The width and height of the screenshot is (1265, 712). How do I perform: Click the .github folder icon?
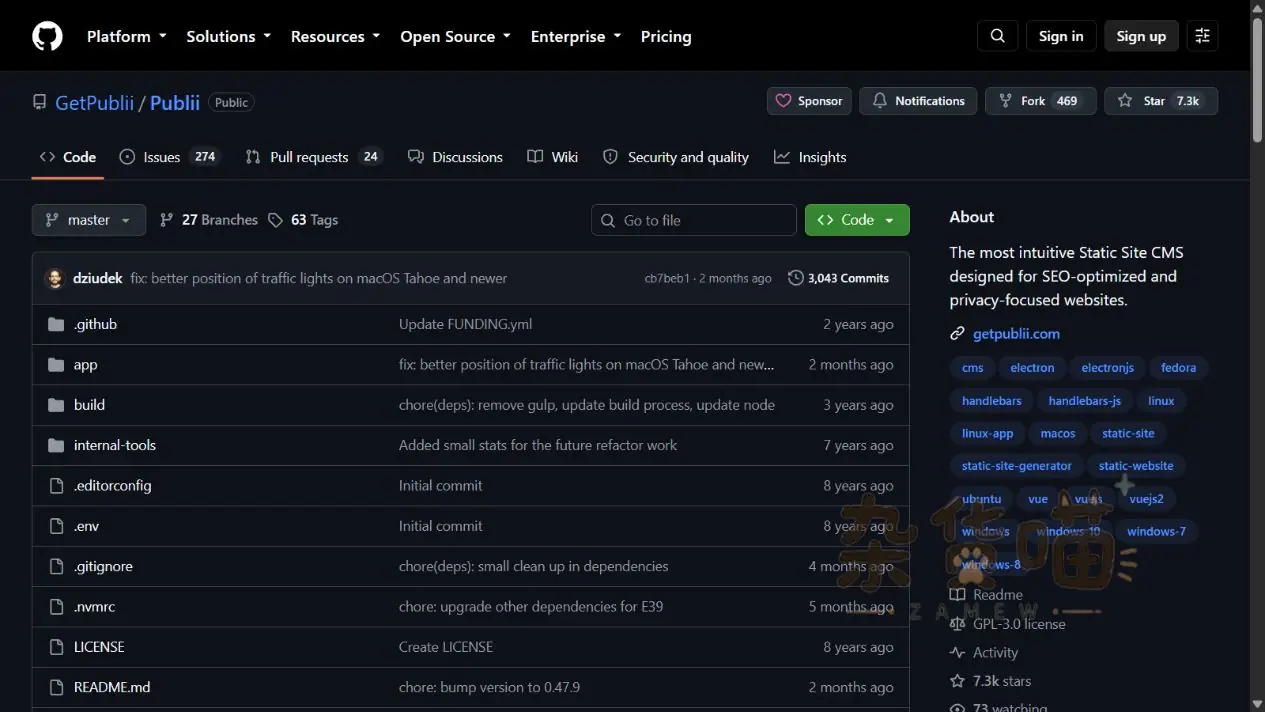(x=56, y=324)
